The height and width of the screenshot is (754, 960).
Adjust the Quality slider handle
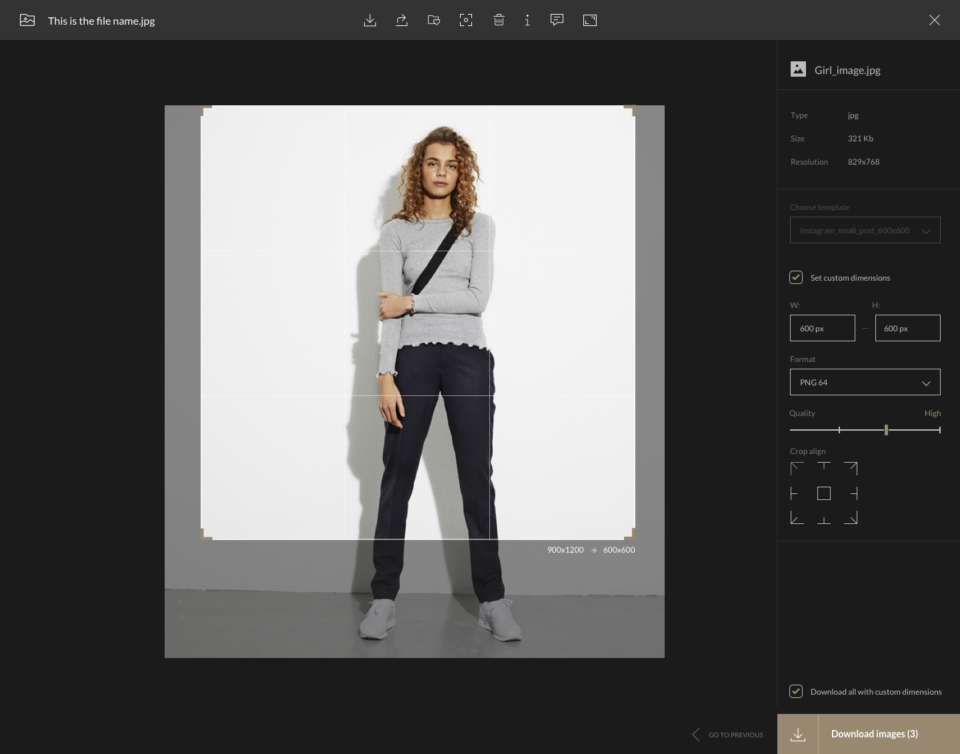(886, 429)
